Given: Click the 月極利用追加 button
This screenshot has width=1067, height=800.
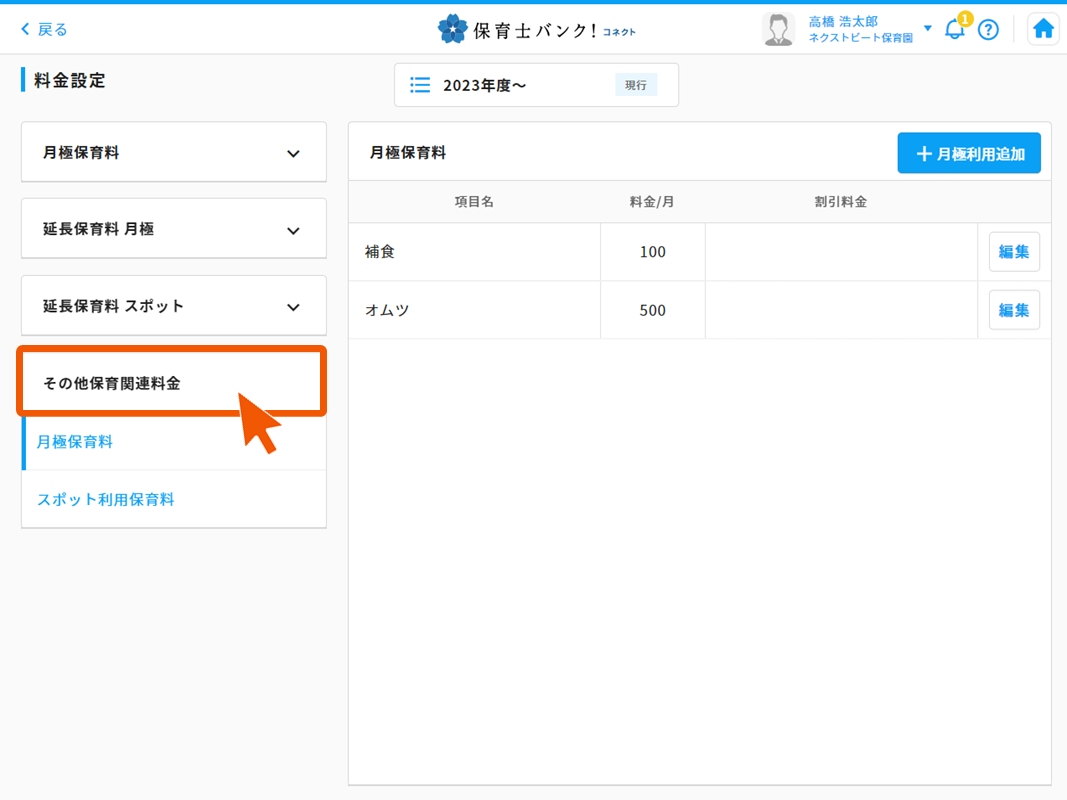Looking at the screenshot, I should click(968, 154).
